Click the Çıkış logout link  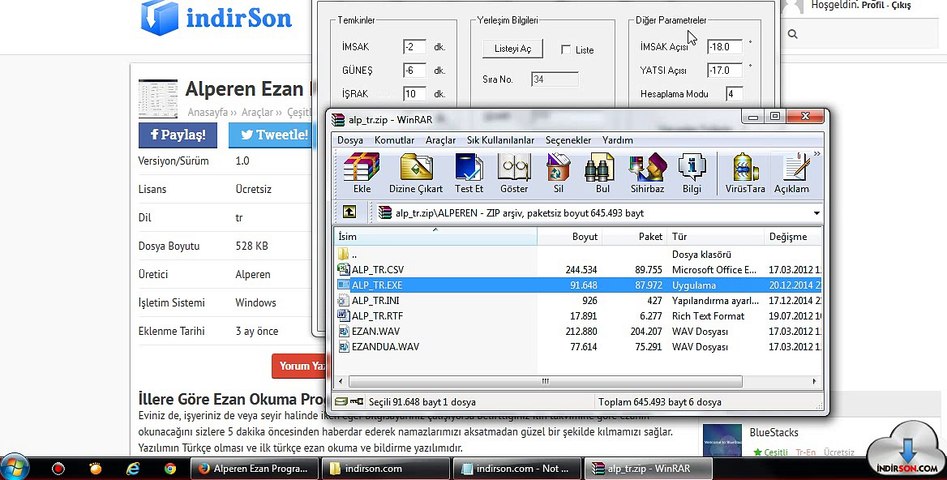[901, 5]
